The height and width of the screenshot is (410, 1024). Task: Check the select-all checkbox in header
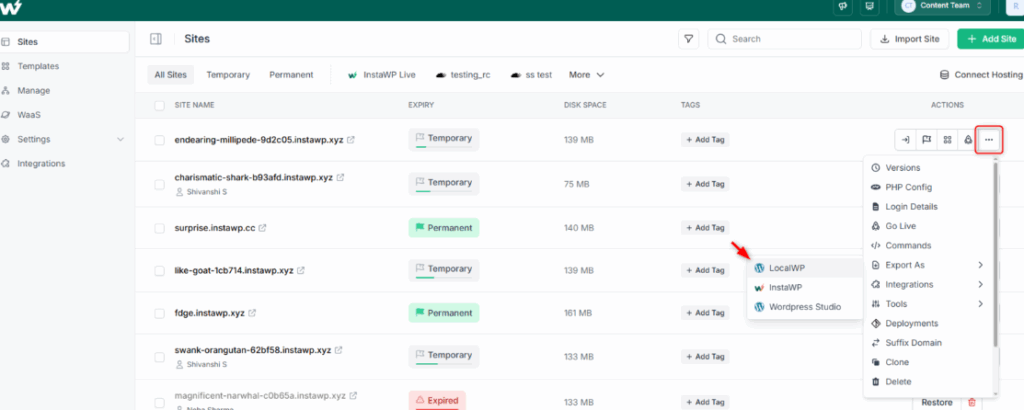(x=159, y=105)
